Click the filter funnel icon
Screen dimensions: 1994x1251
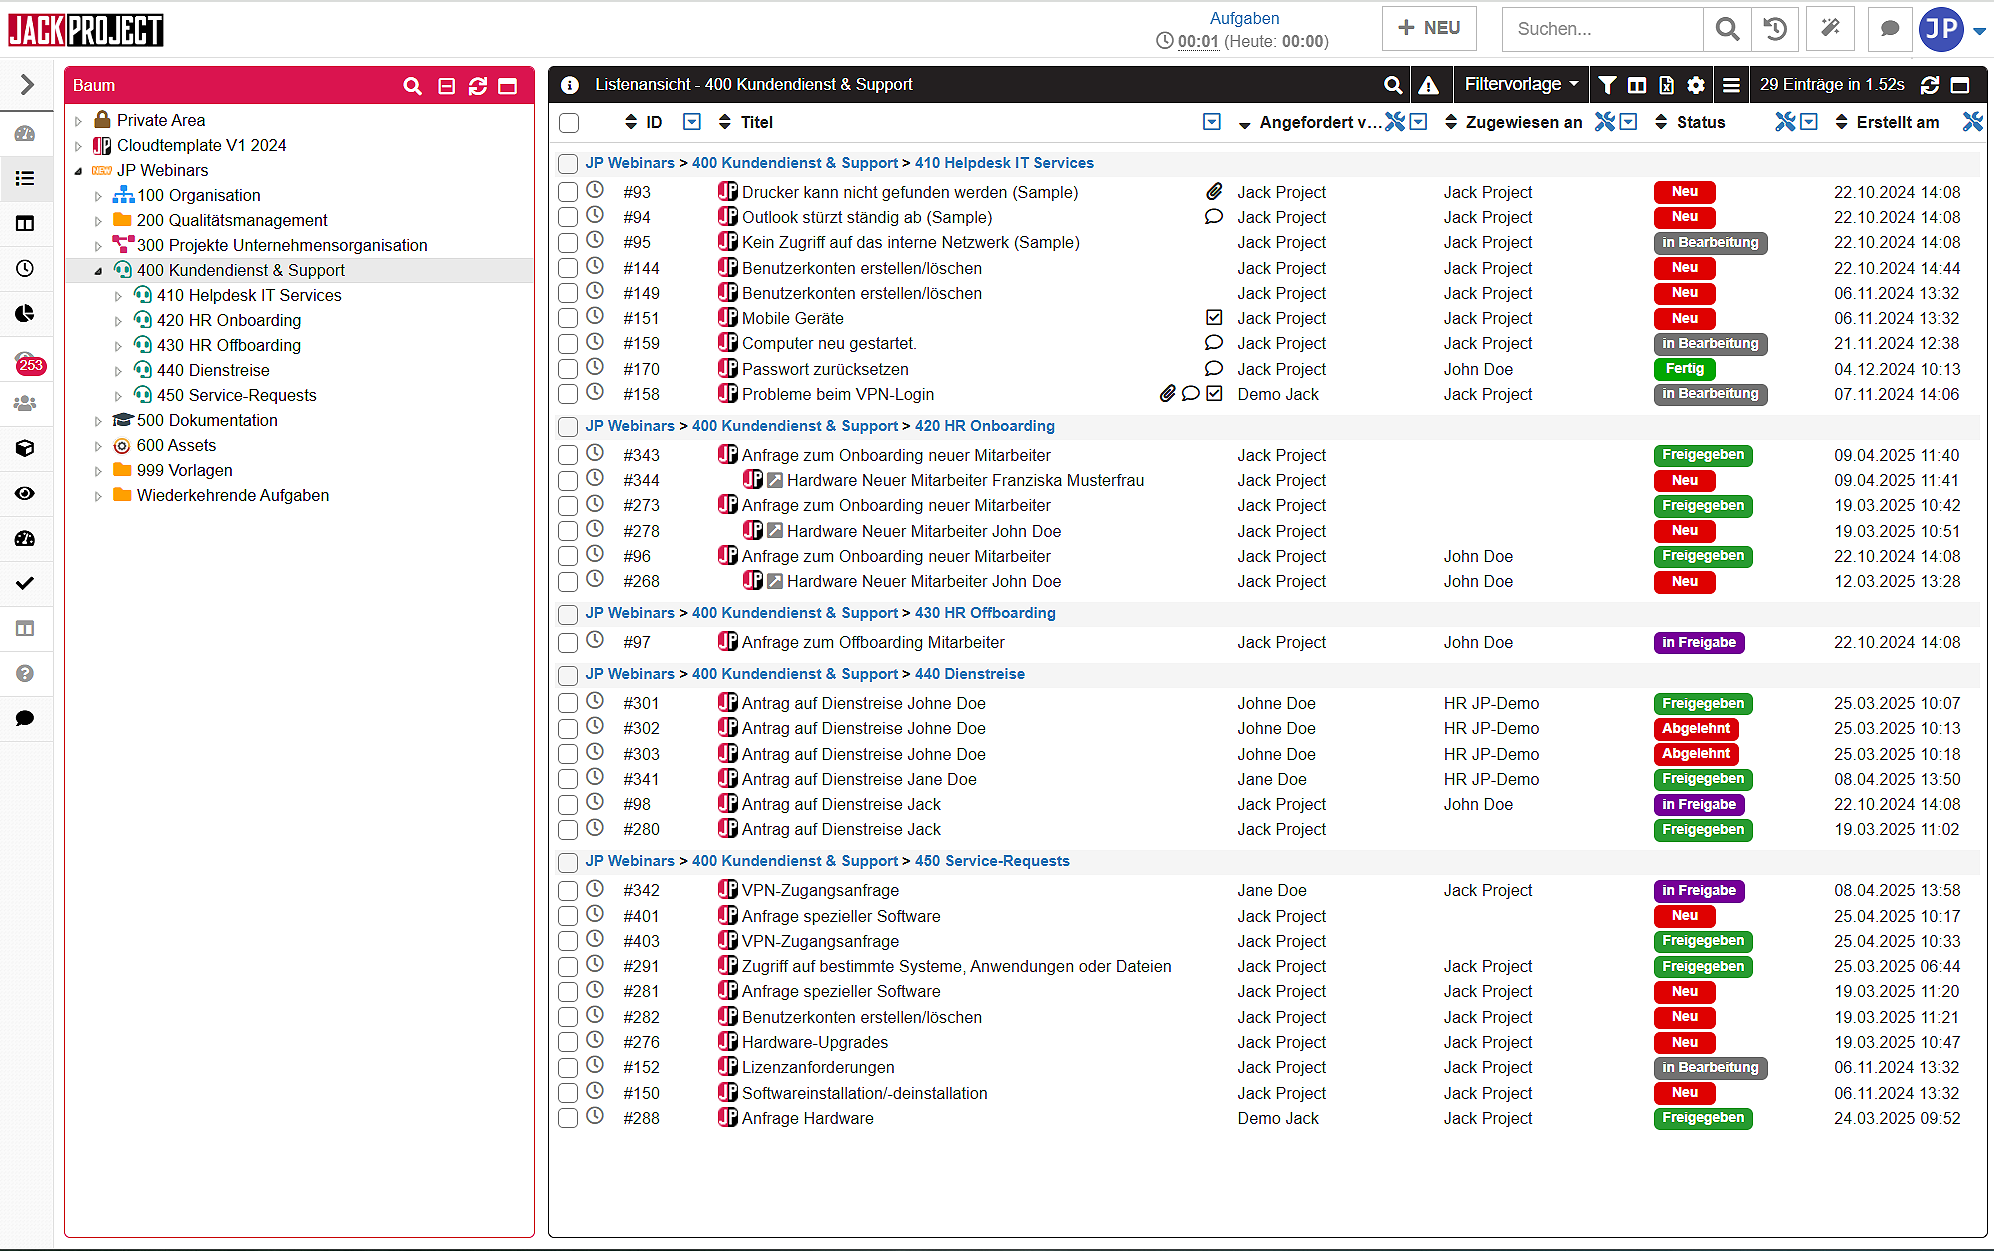click(x=1607, y=85)
